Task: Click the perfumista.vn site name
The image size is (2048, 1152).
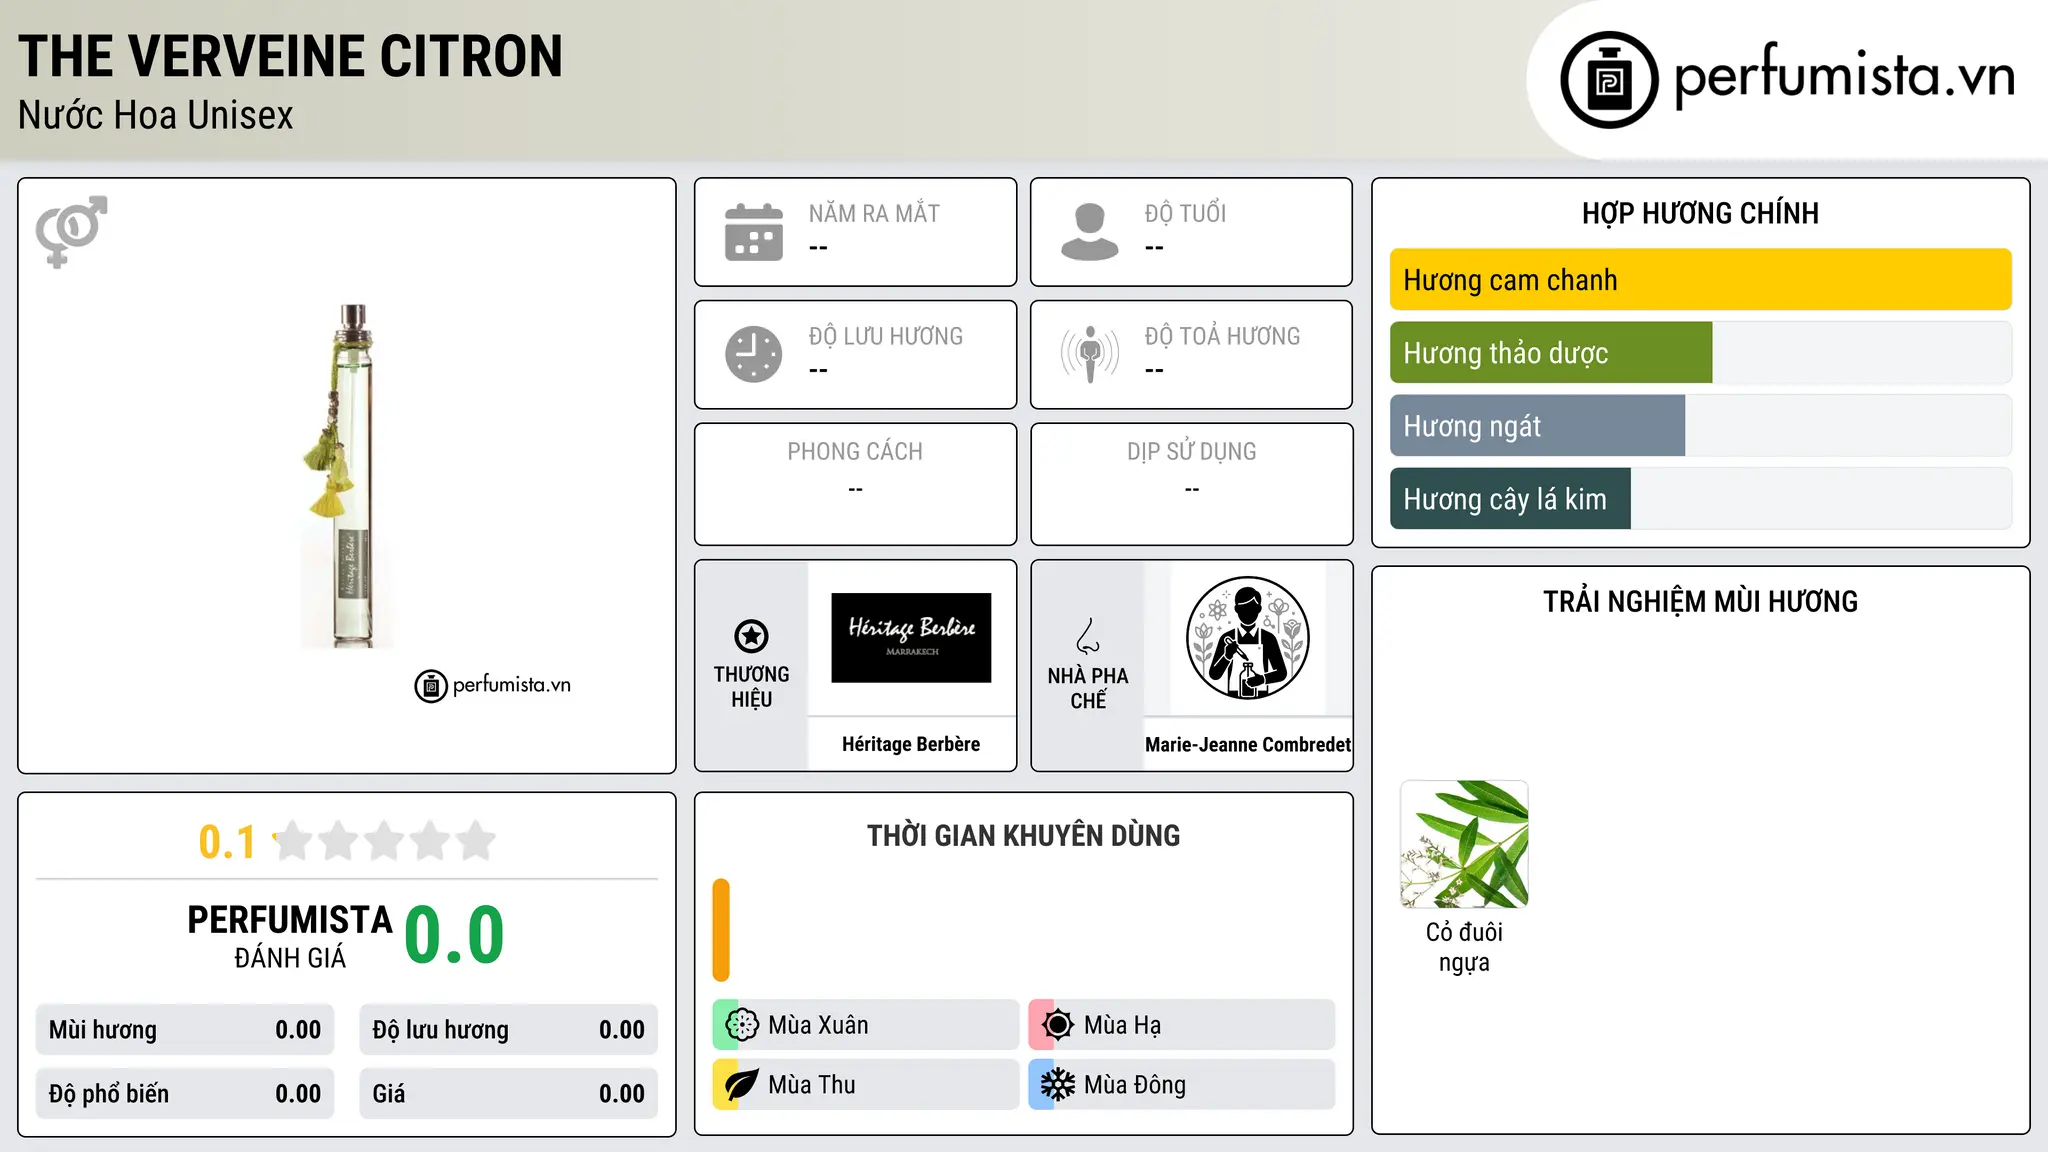Action: (1845, 75)
